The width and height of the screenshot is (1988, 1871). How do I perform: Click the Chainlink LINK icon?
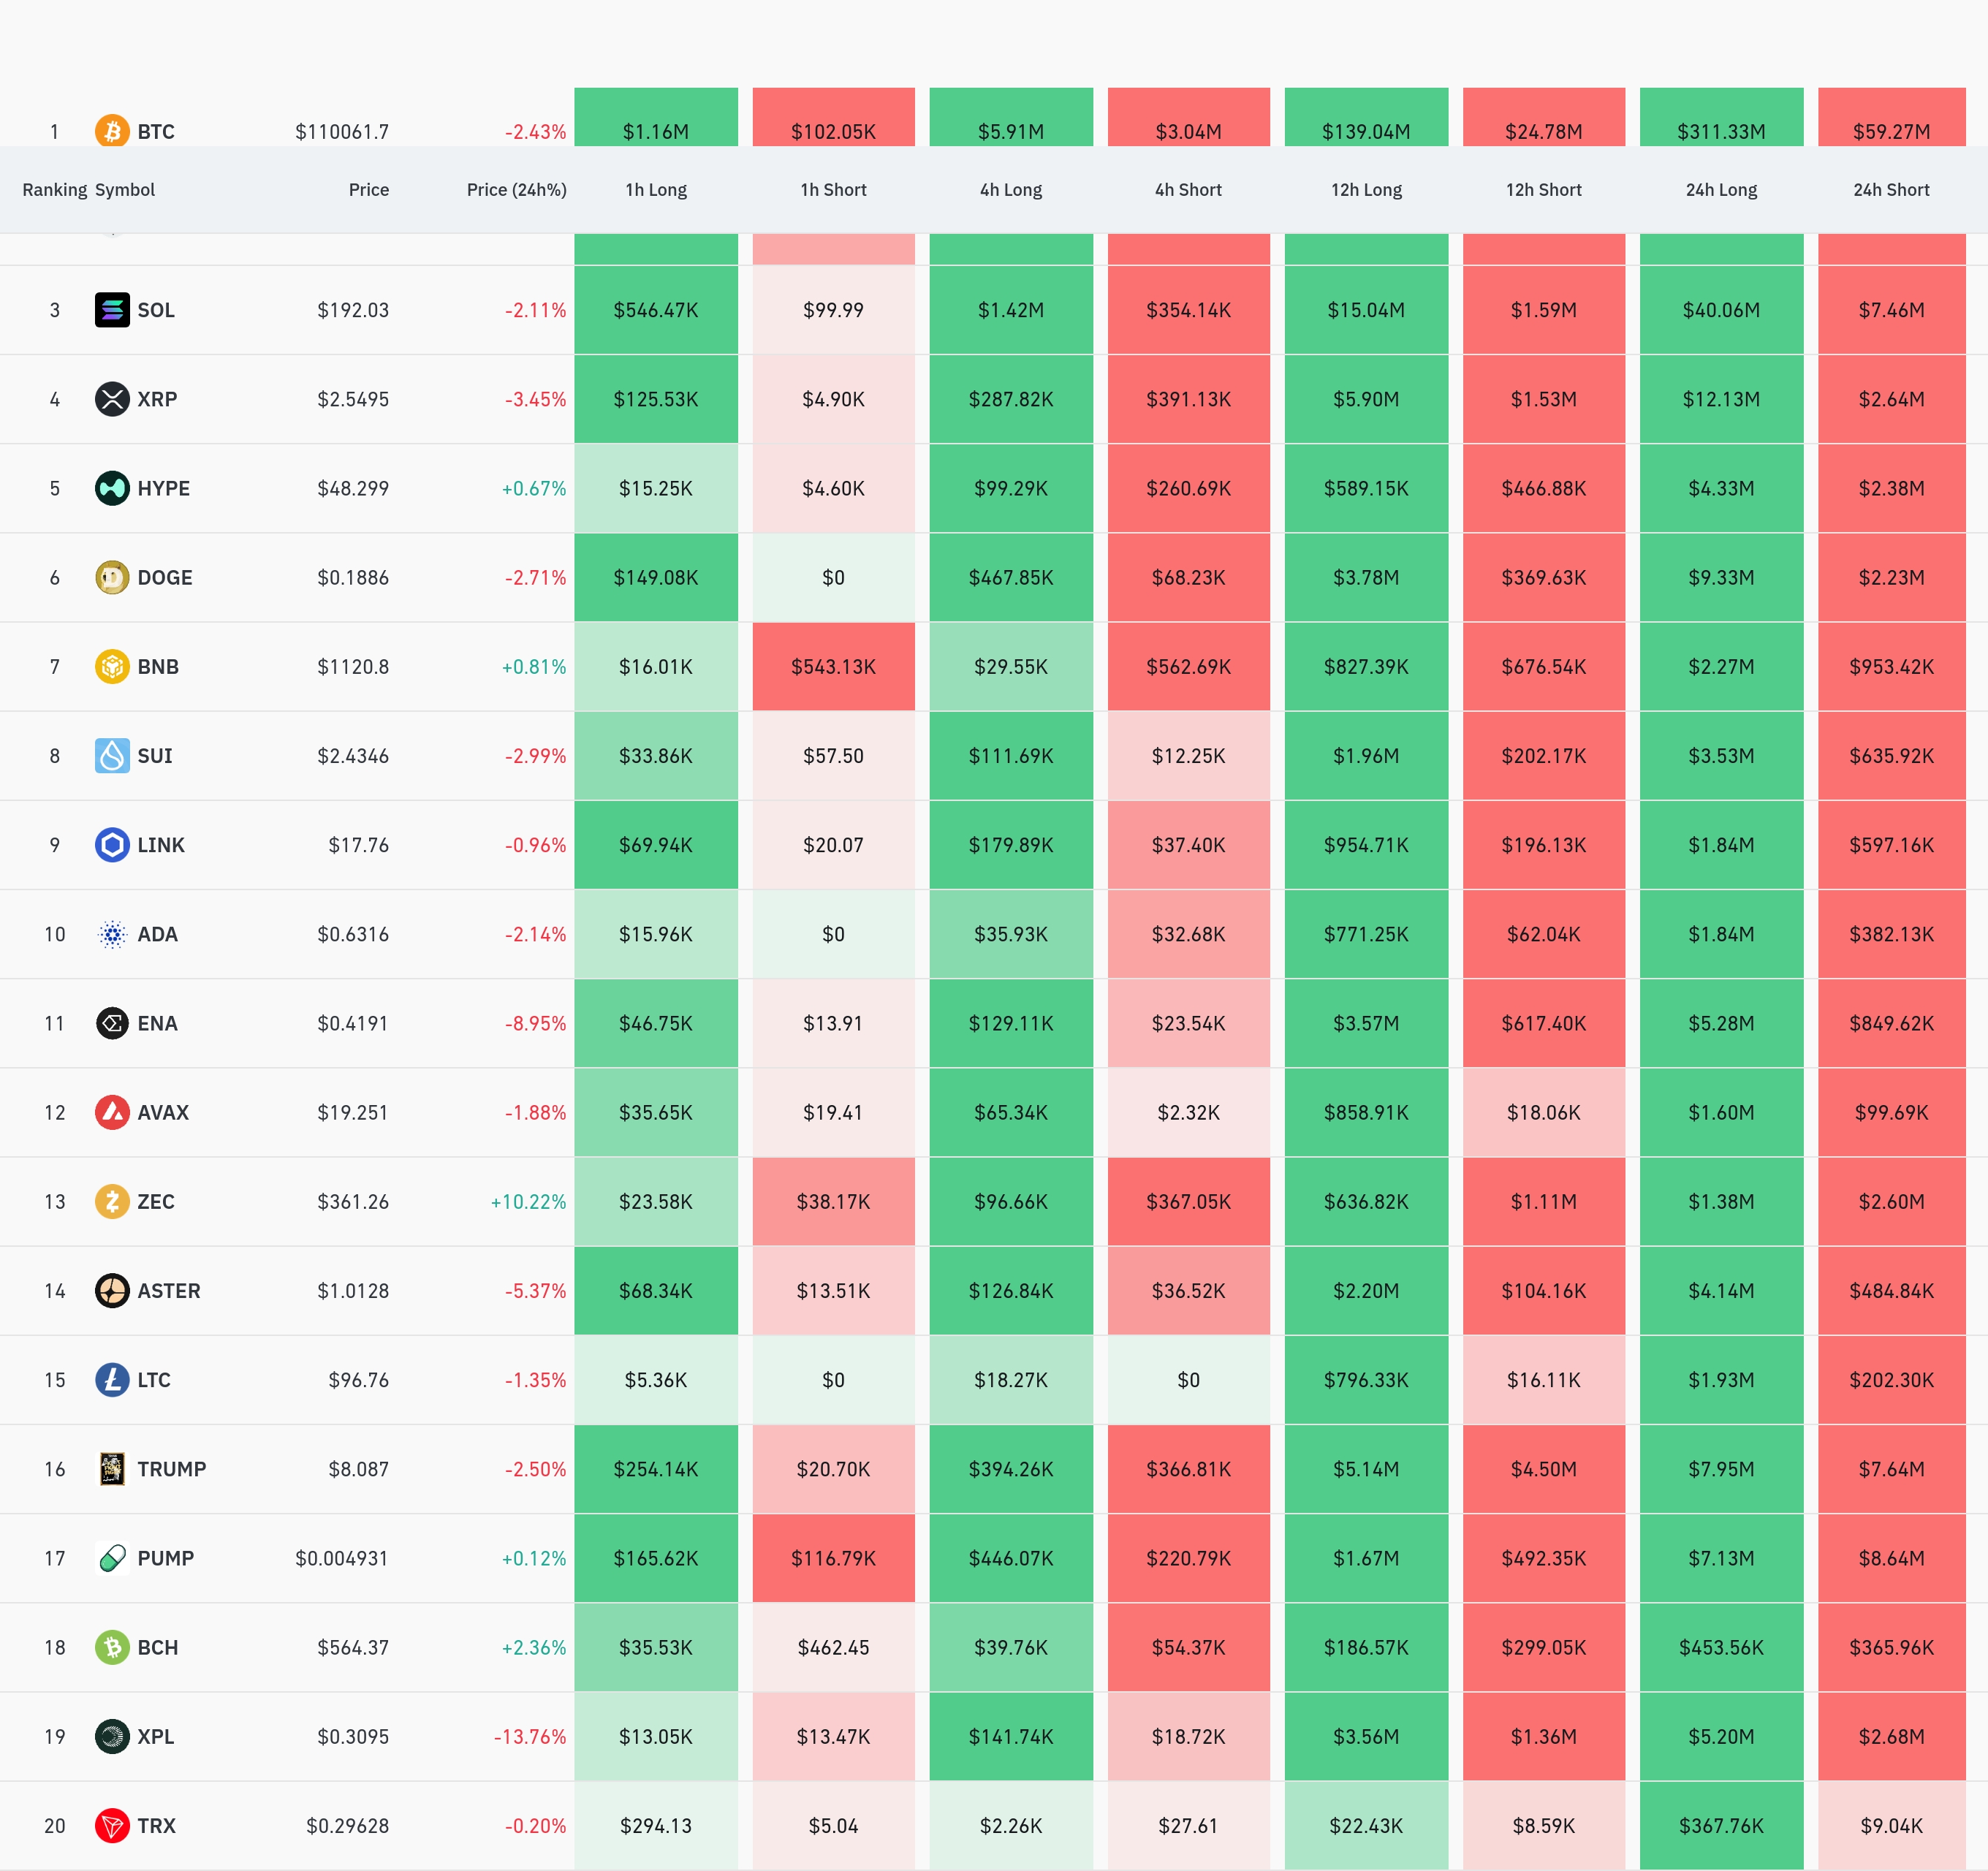112,845
